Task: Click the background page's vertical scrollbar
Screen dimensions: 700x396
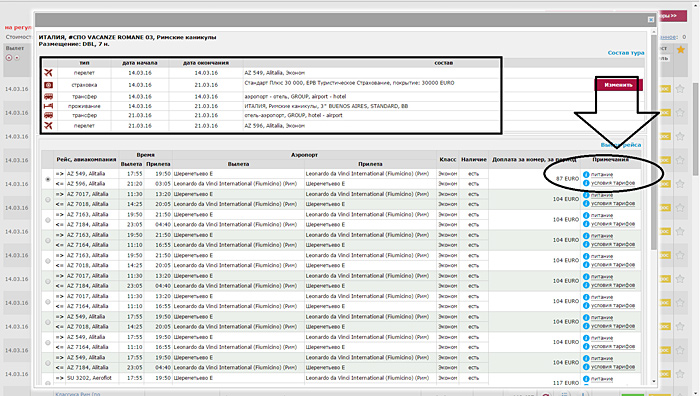Action: pyautogui.click(x=696, y=129)
